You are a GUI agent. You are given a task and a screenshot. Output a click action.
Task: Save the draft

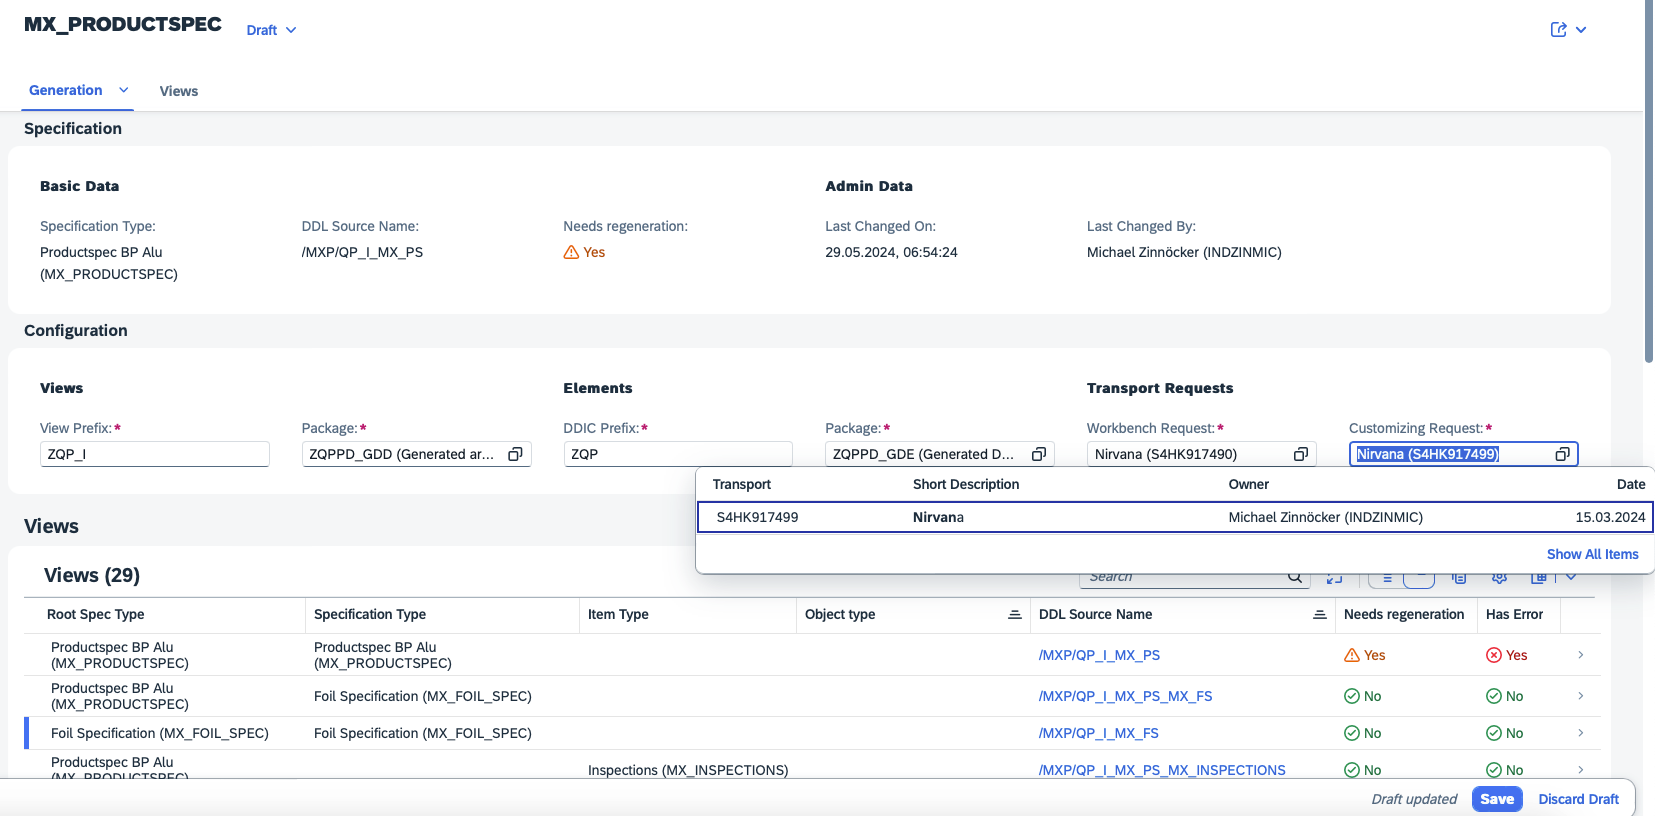[1497, 799]
